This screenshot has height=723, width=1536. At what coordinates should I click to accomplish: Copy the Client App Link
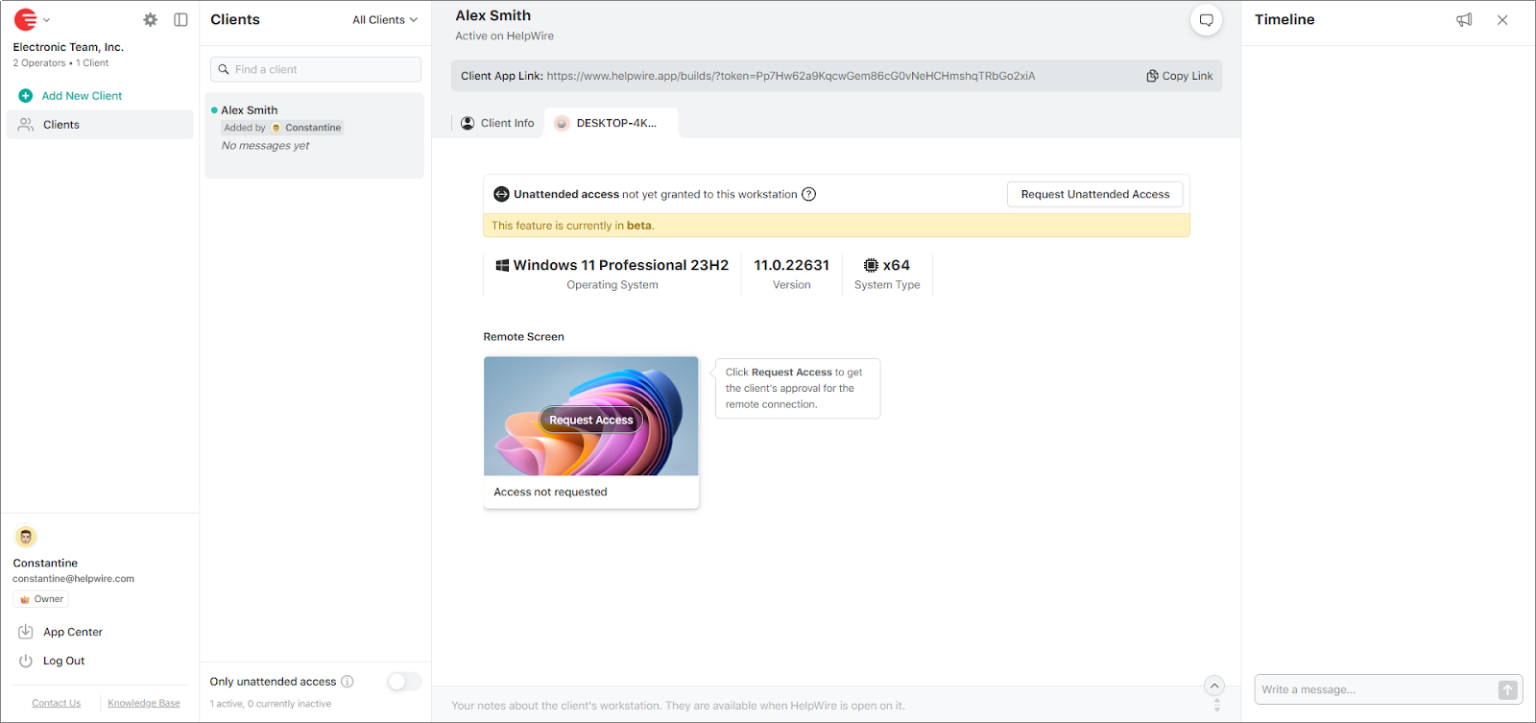1179,75
